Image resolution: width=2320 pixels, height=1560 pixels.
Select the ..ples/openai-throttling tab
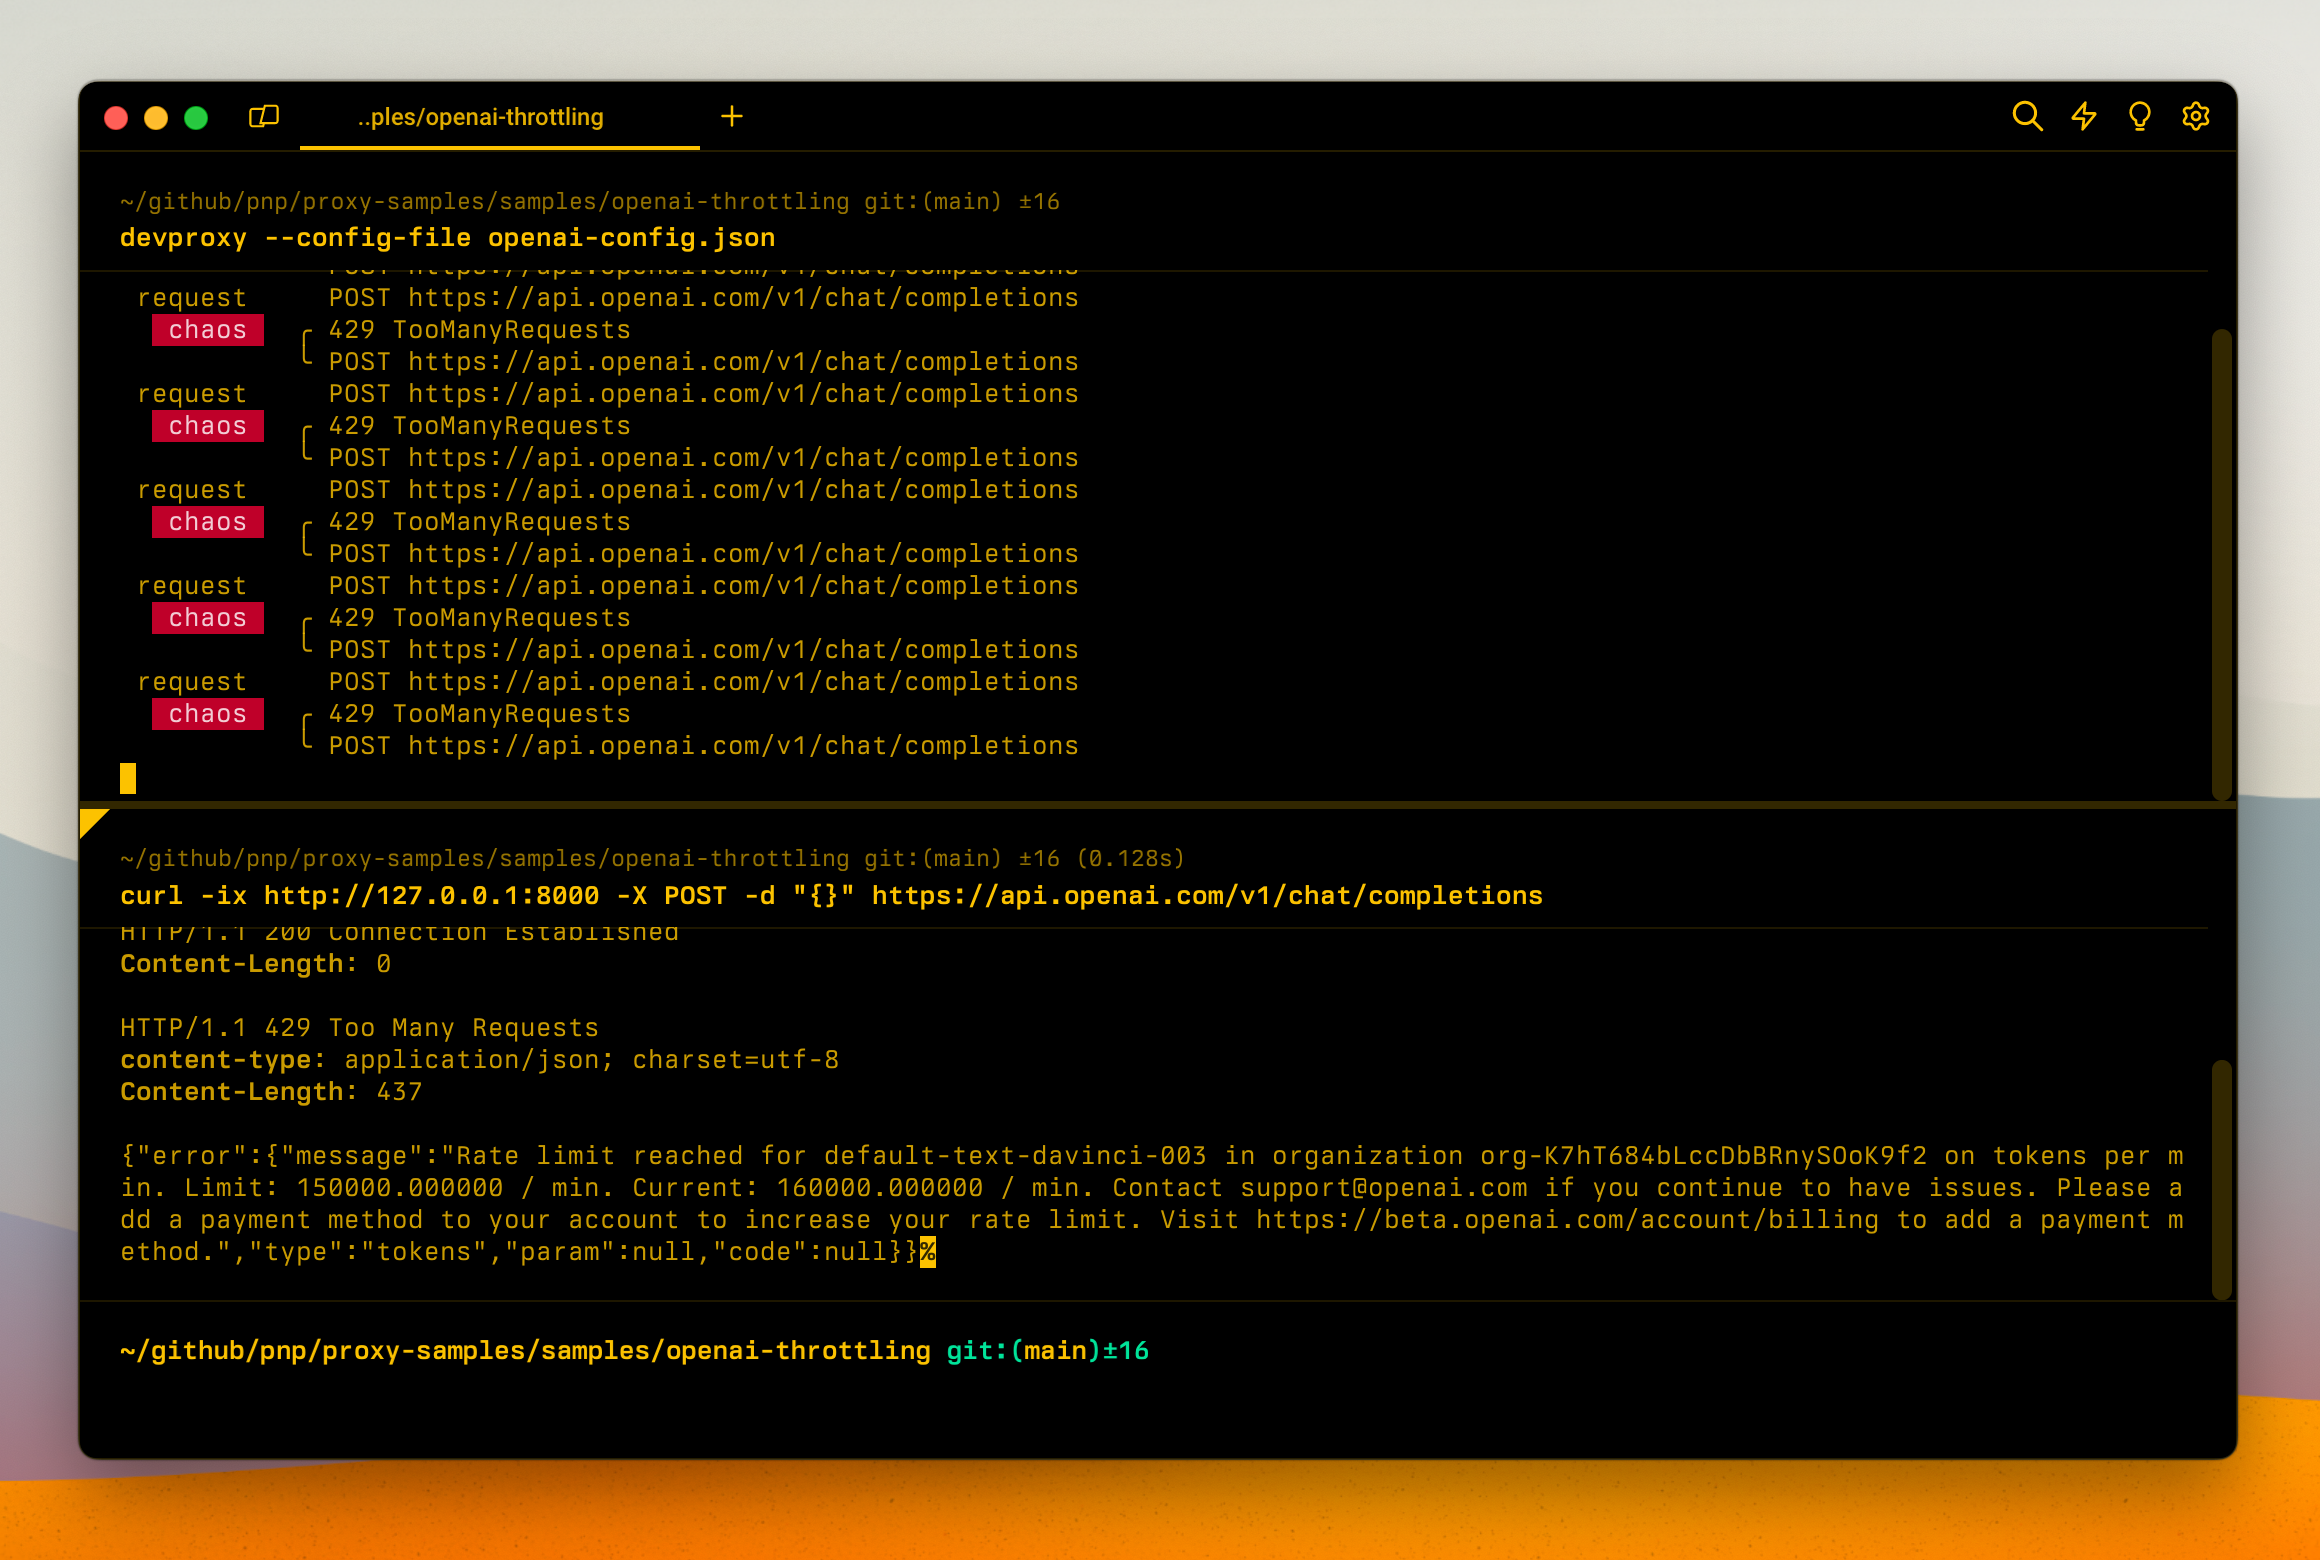point(481,117)
